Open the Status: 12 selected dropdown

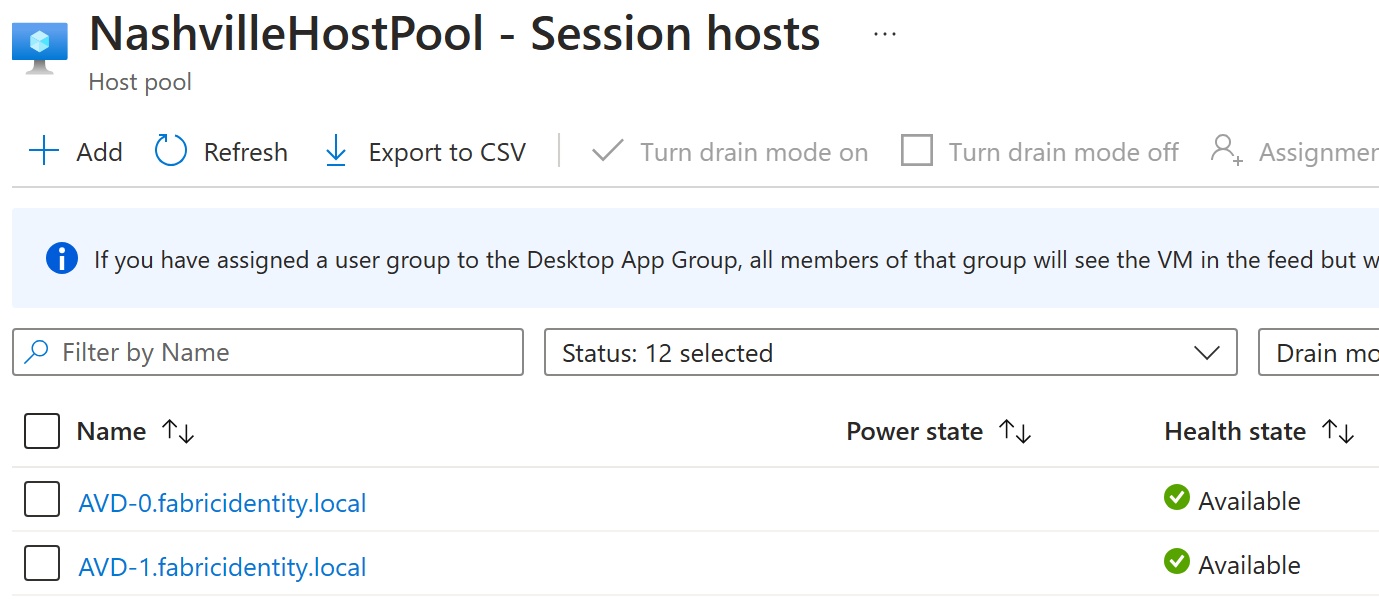click(890, 352)
